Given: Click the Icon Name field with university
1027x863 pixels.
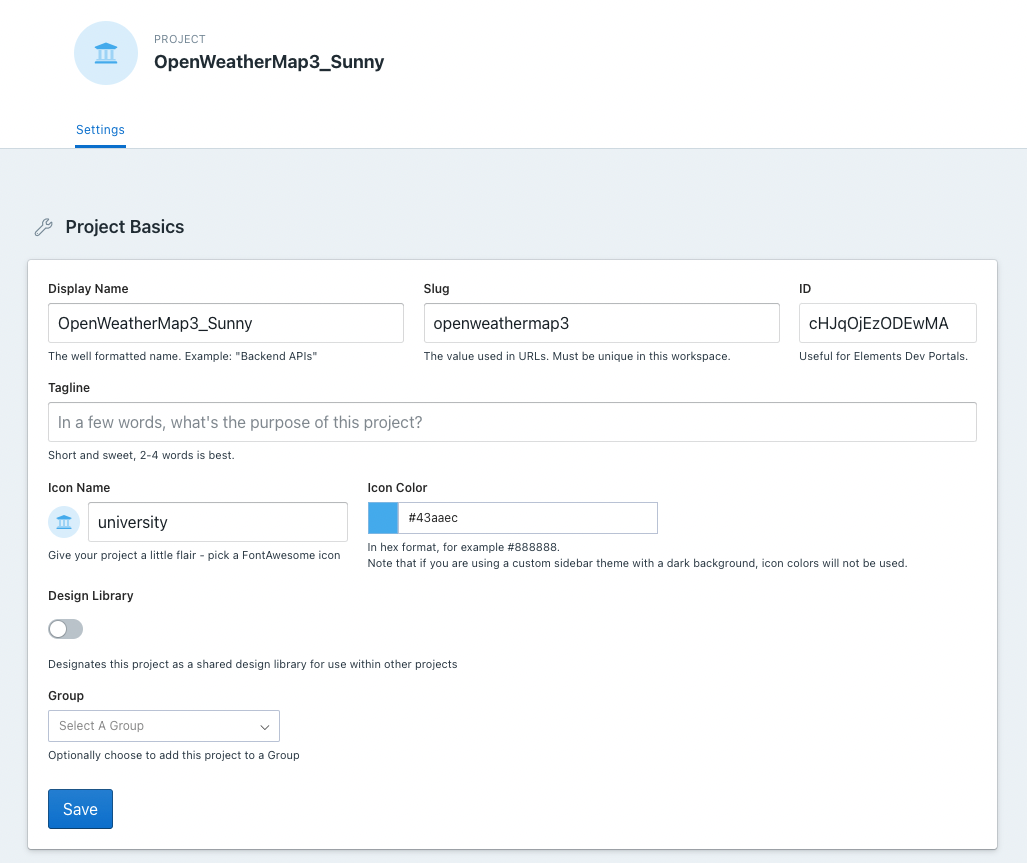Looking at the screenshot, I should [x=218, y=522].
